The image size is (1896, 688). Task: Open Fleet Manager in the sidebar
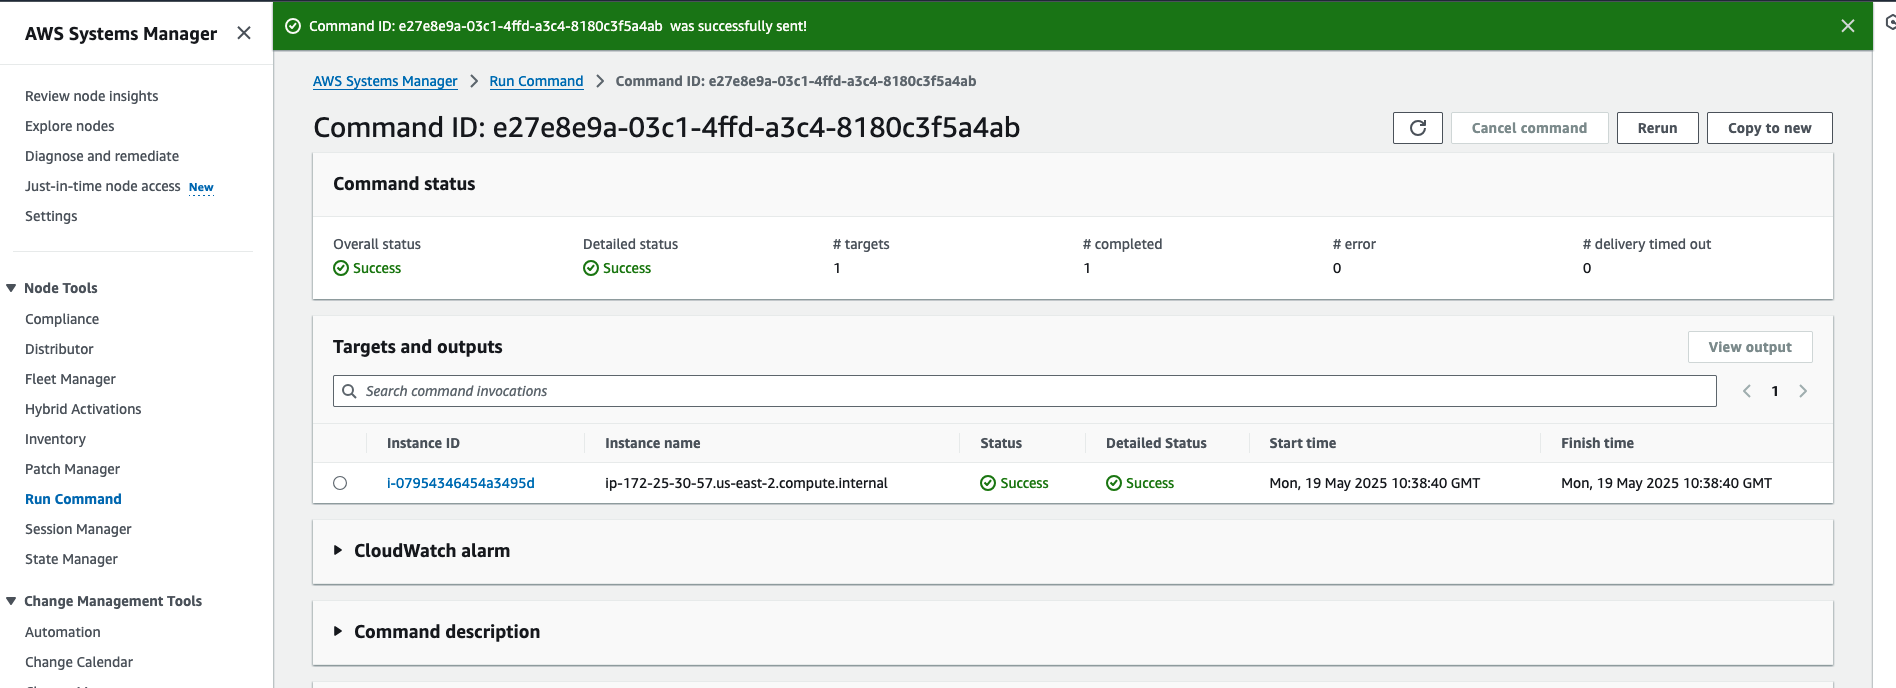(x=70, y=379)
